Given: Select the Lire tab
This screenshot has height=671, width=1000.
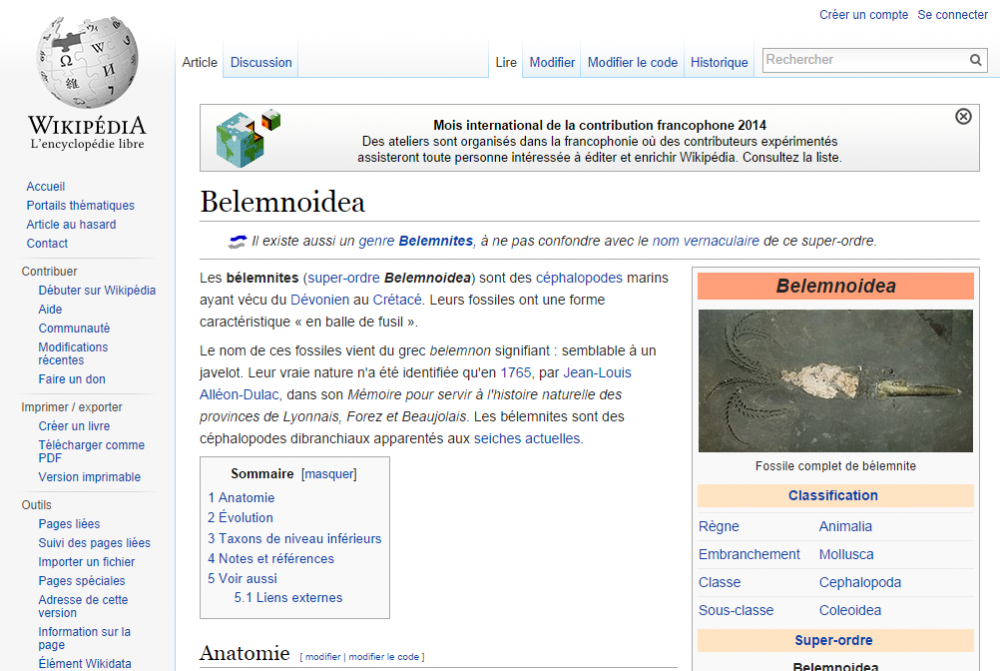Looking at the screenshot, I should pos(506,63).
